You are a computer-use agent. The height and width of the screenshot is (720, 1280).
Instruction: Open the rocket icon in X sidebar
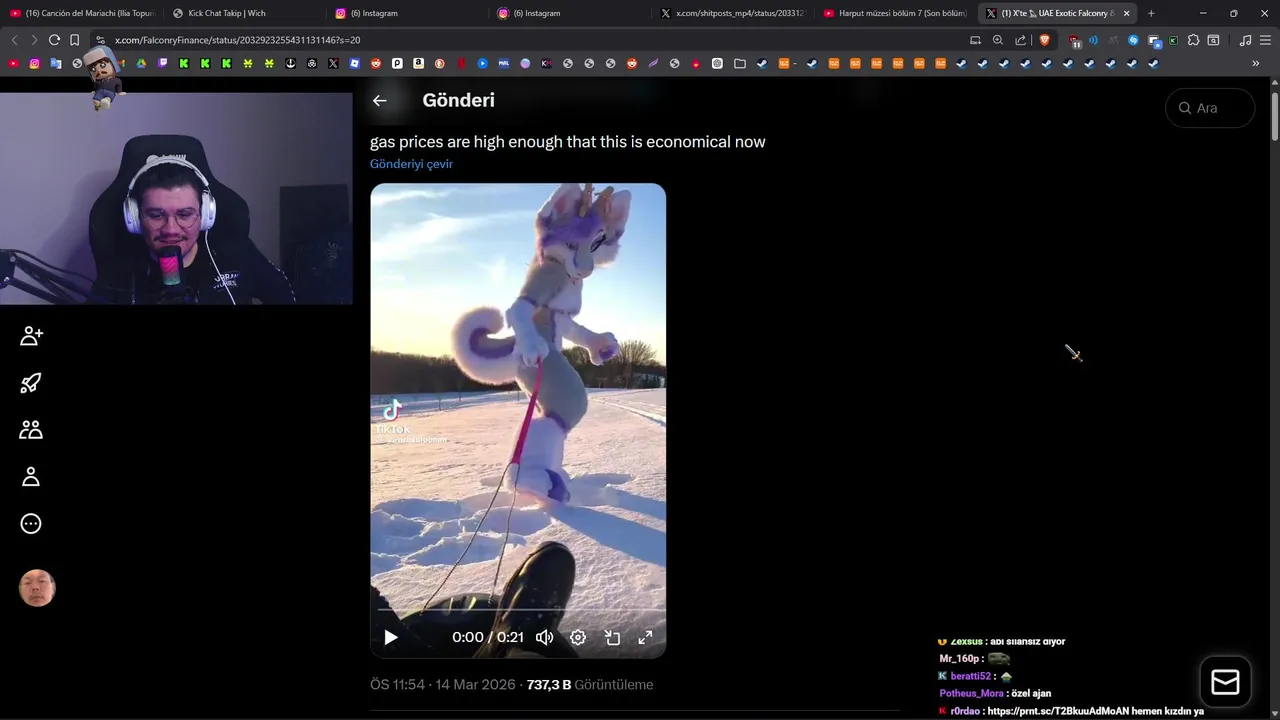pyautogui.click(x=31, y=383)
